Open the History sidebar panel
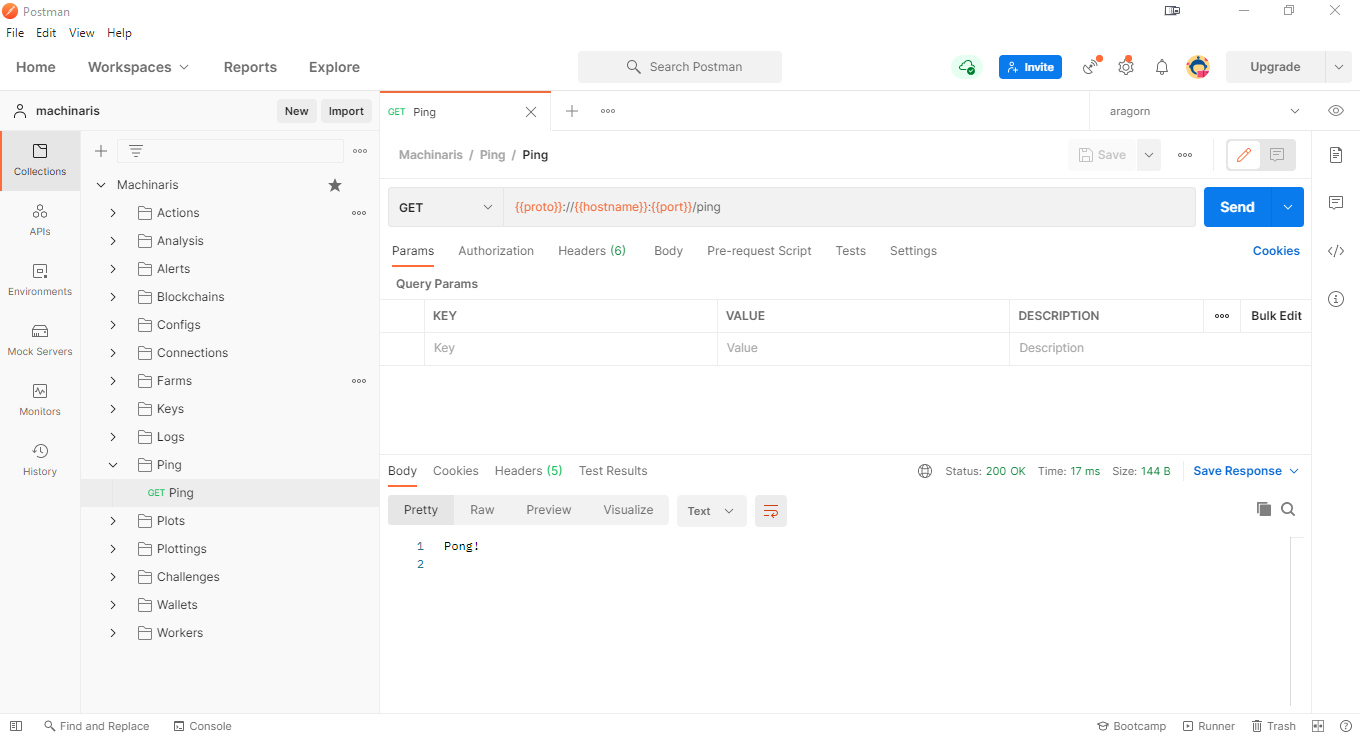The width and height of the screenshot is (1360, 738). tap(40, 460)
